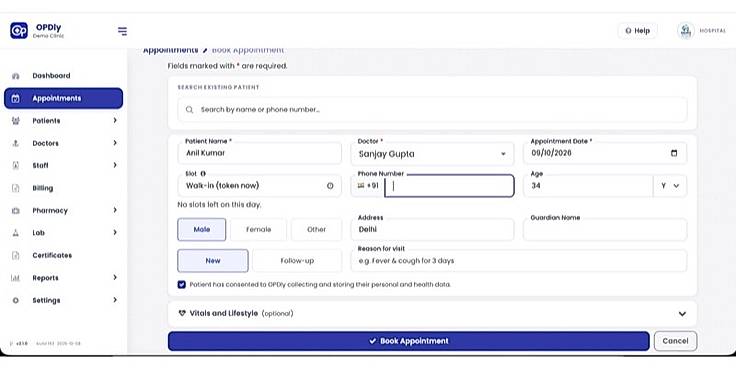Toggle the hamburger sidebar menu icon
Viewport: 736px width, 368px height.
coord(122,31)
